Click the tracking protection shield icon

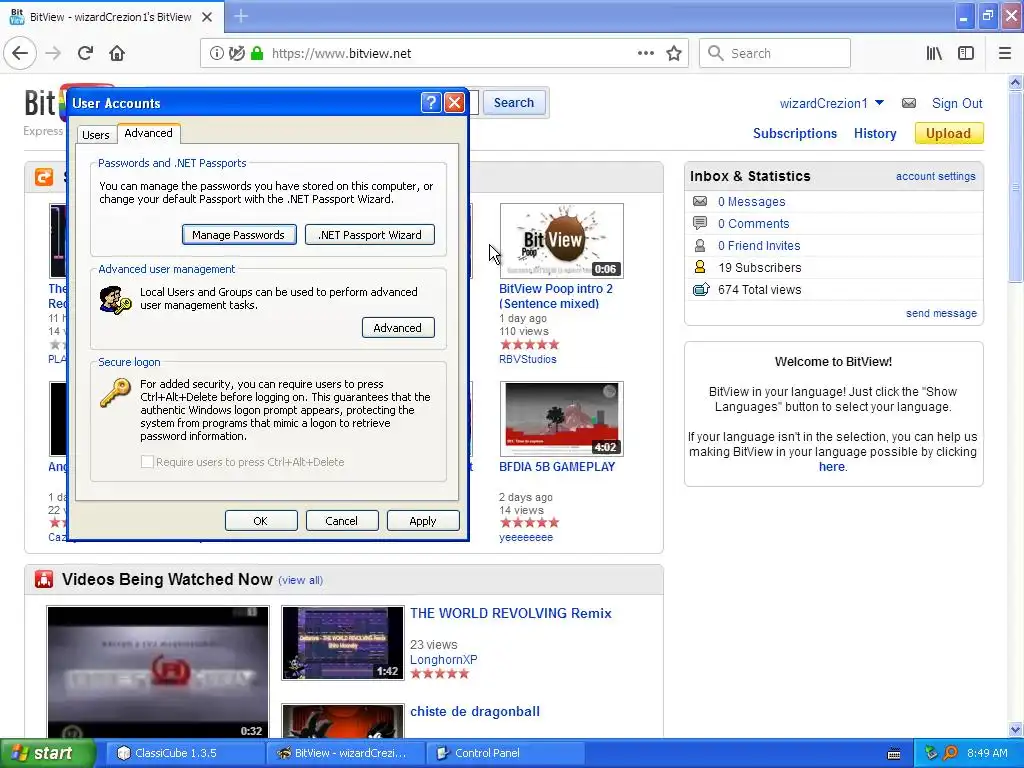pyautogui.click(x=237, y=53)
